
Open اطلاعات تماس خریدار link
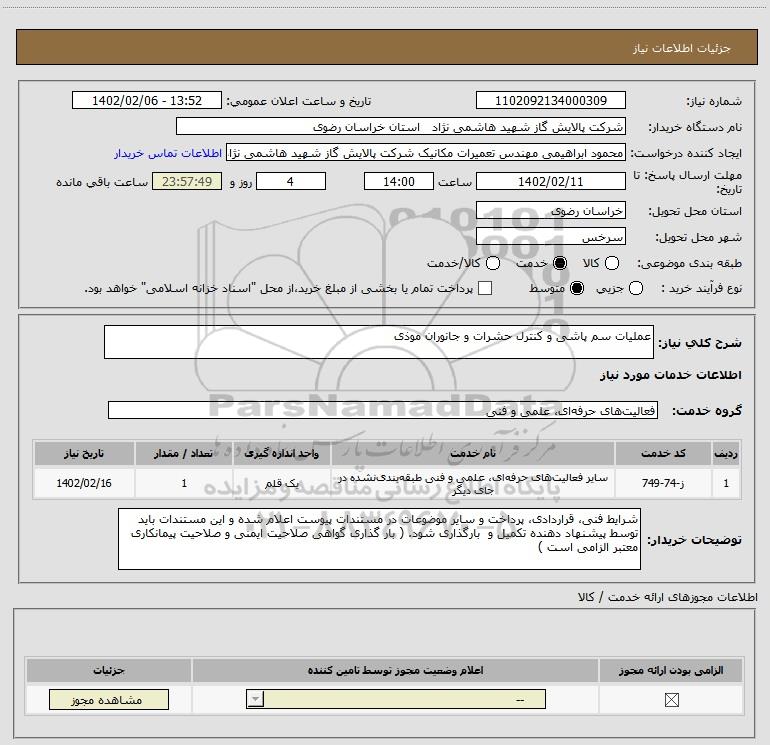[x=168, y=153]
